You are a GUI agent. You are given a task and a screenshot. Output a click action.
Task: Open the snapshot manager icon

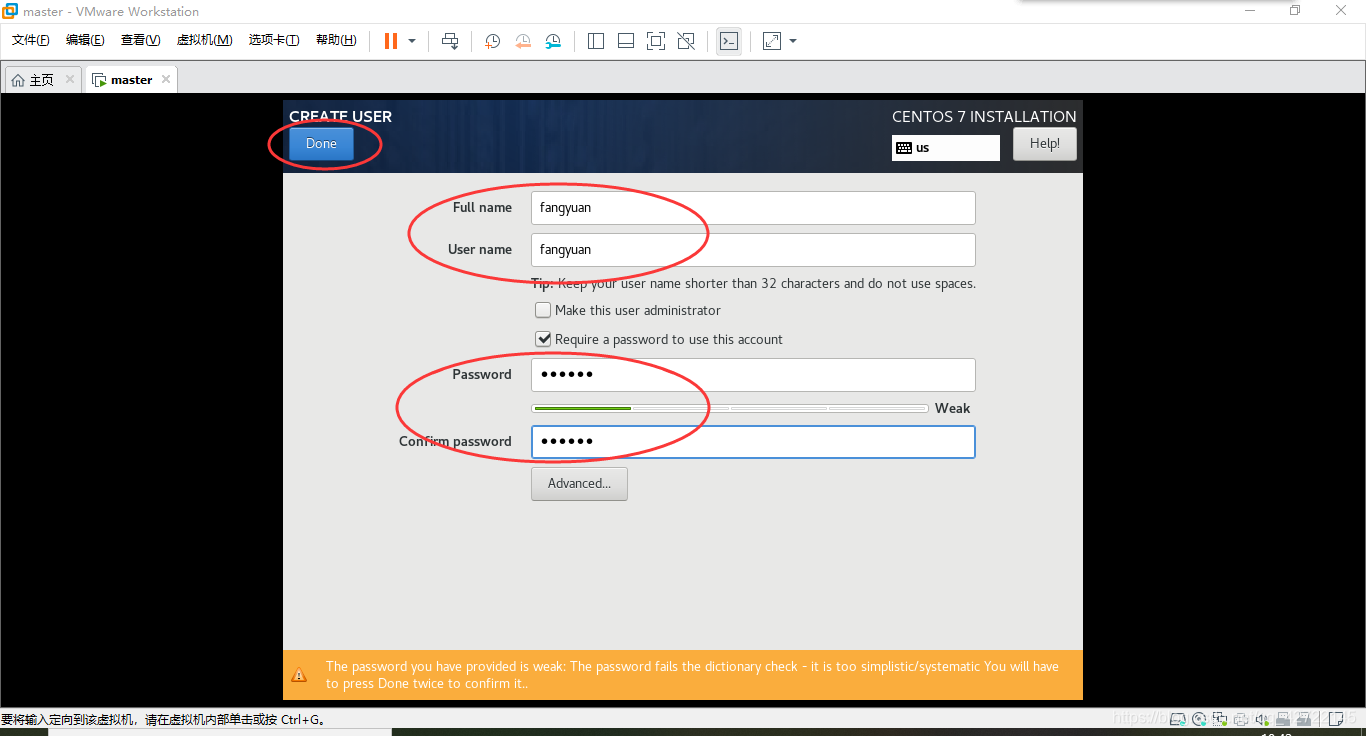[553, 41]
